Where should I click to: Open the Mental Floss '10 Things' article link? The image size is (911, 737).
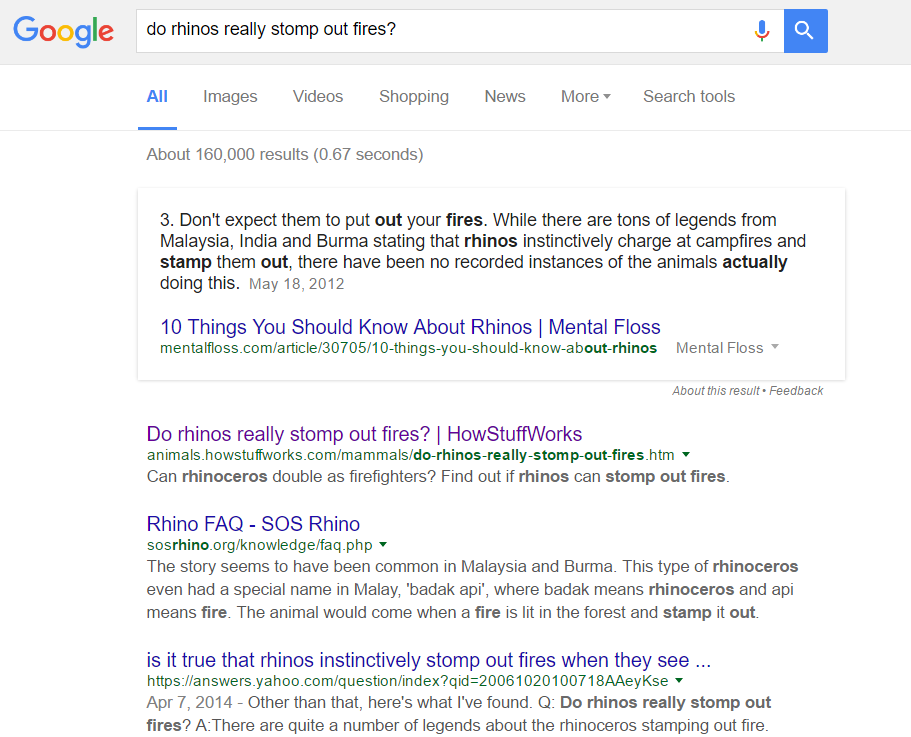pos(410,327)
